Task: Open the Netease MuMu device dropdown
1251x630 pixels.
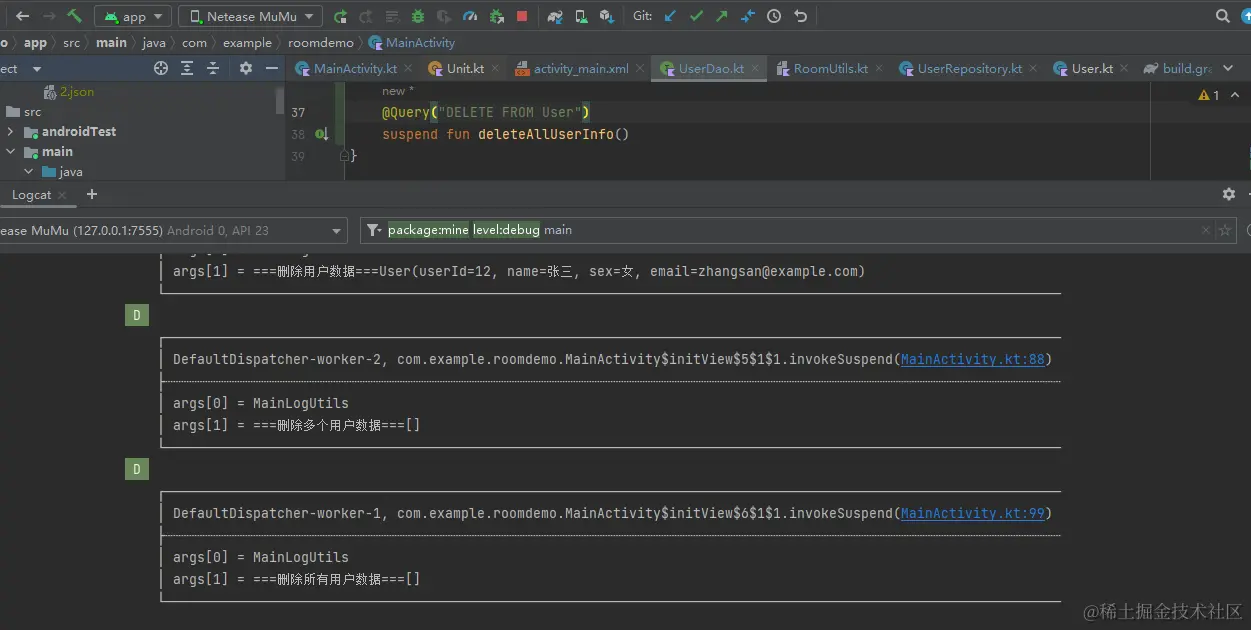Action: [251, 16]
